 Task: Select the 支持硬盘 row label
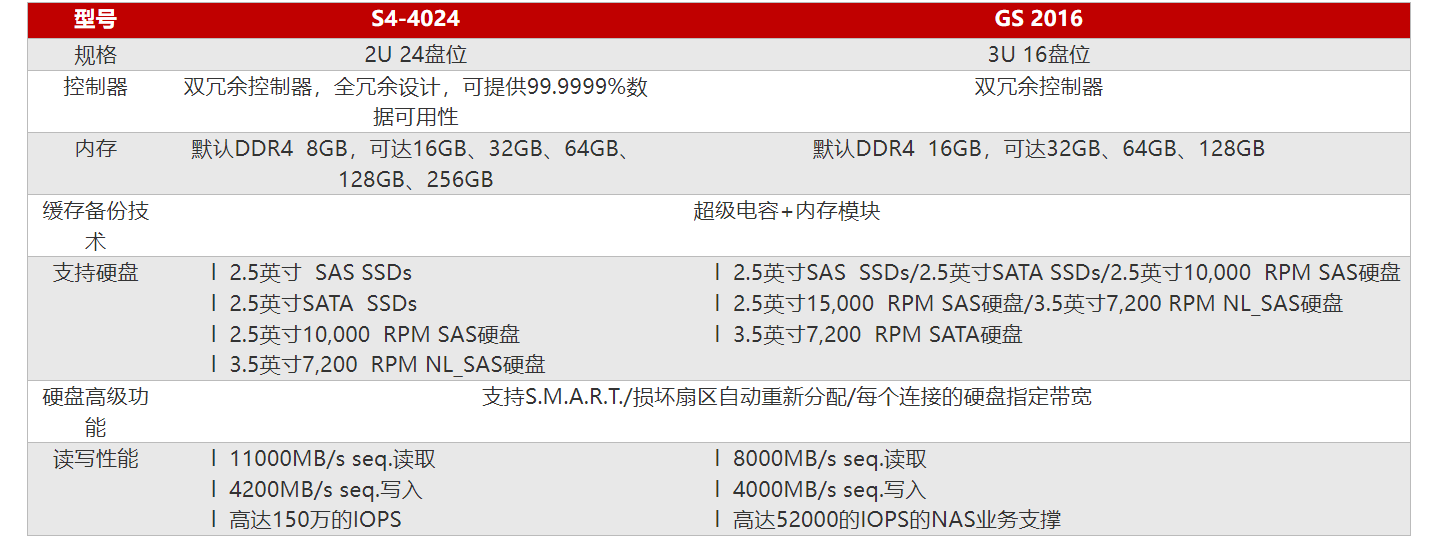pyautogui.click(x=95, y=273)
